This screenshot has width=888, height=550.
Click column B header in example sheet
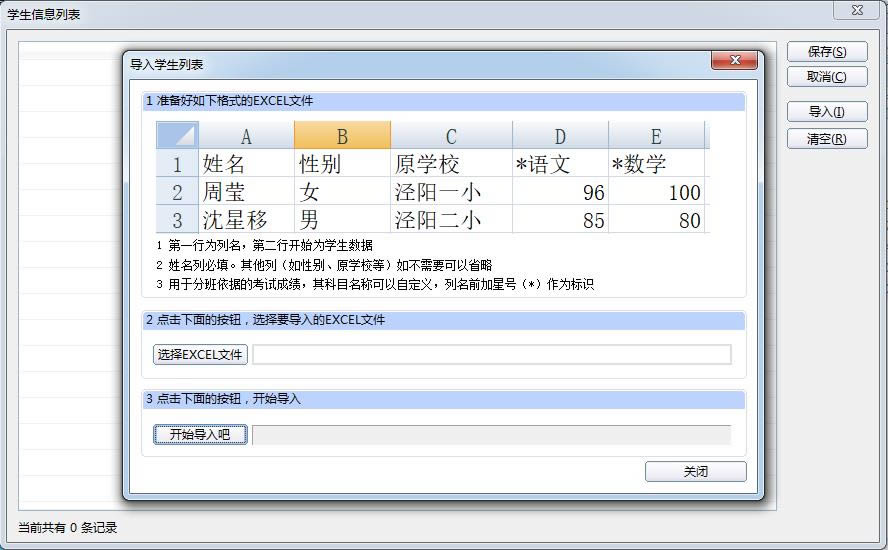click(x=342, y=136)
